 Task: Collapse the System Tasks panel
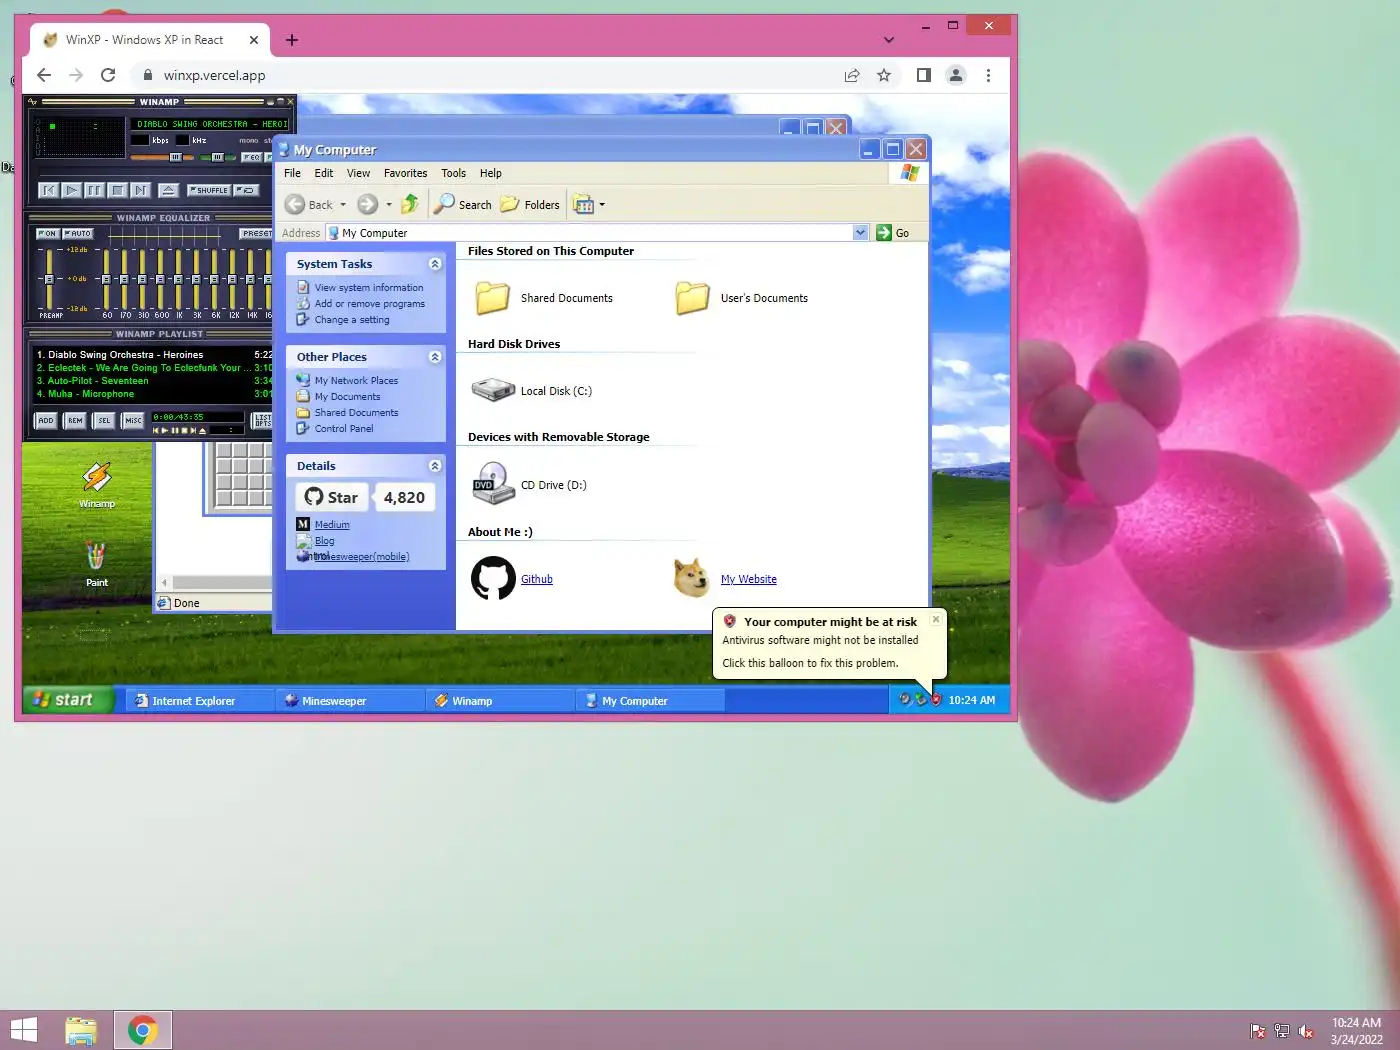click(435, 264)
